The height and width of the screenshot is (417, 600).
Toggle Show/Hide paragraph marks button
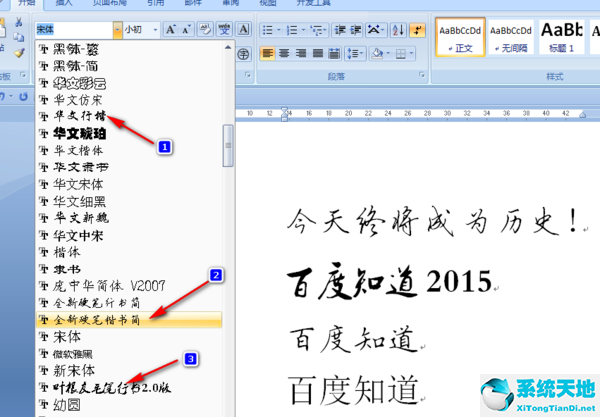pyautogui.click(x=417, y=30)
